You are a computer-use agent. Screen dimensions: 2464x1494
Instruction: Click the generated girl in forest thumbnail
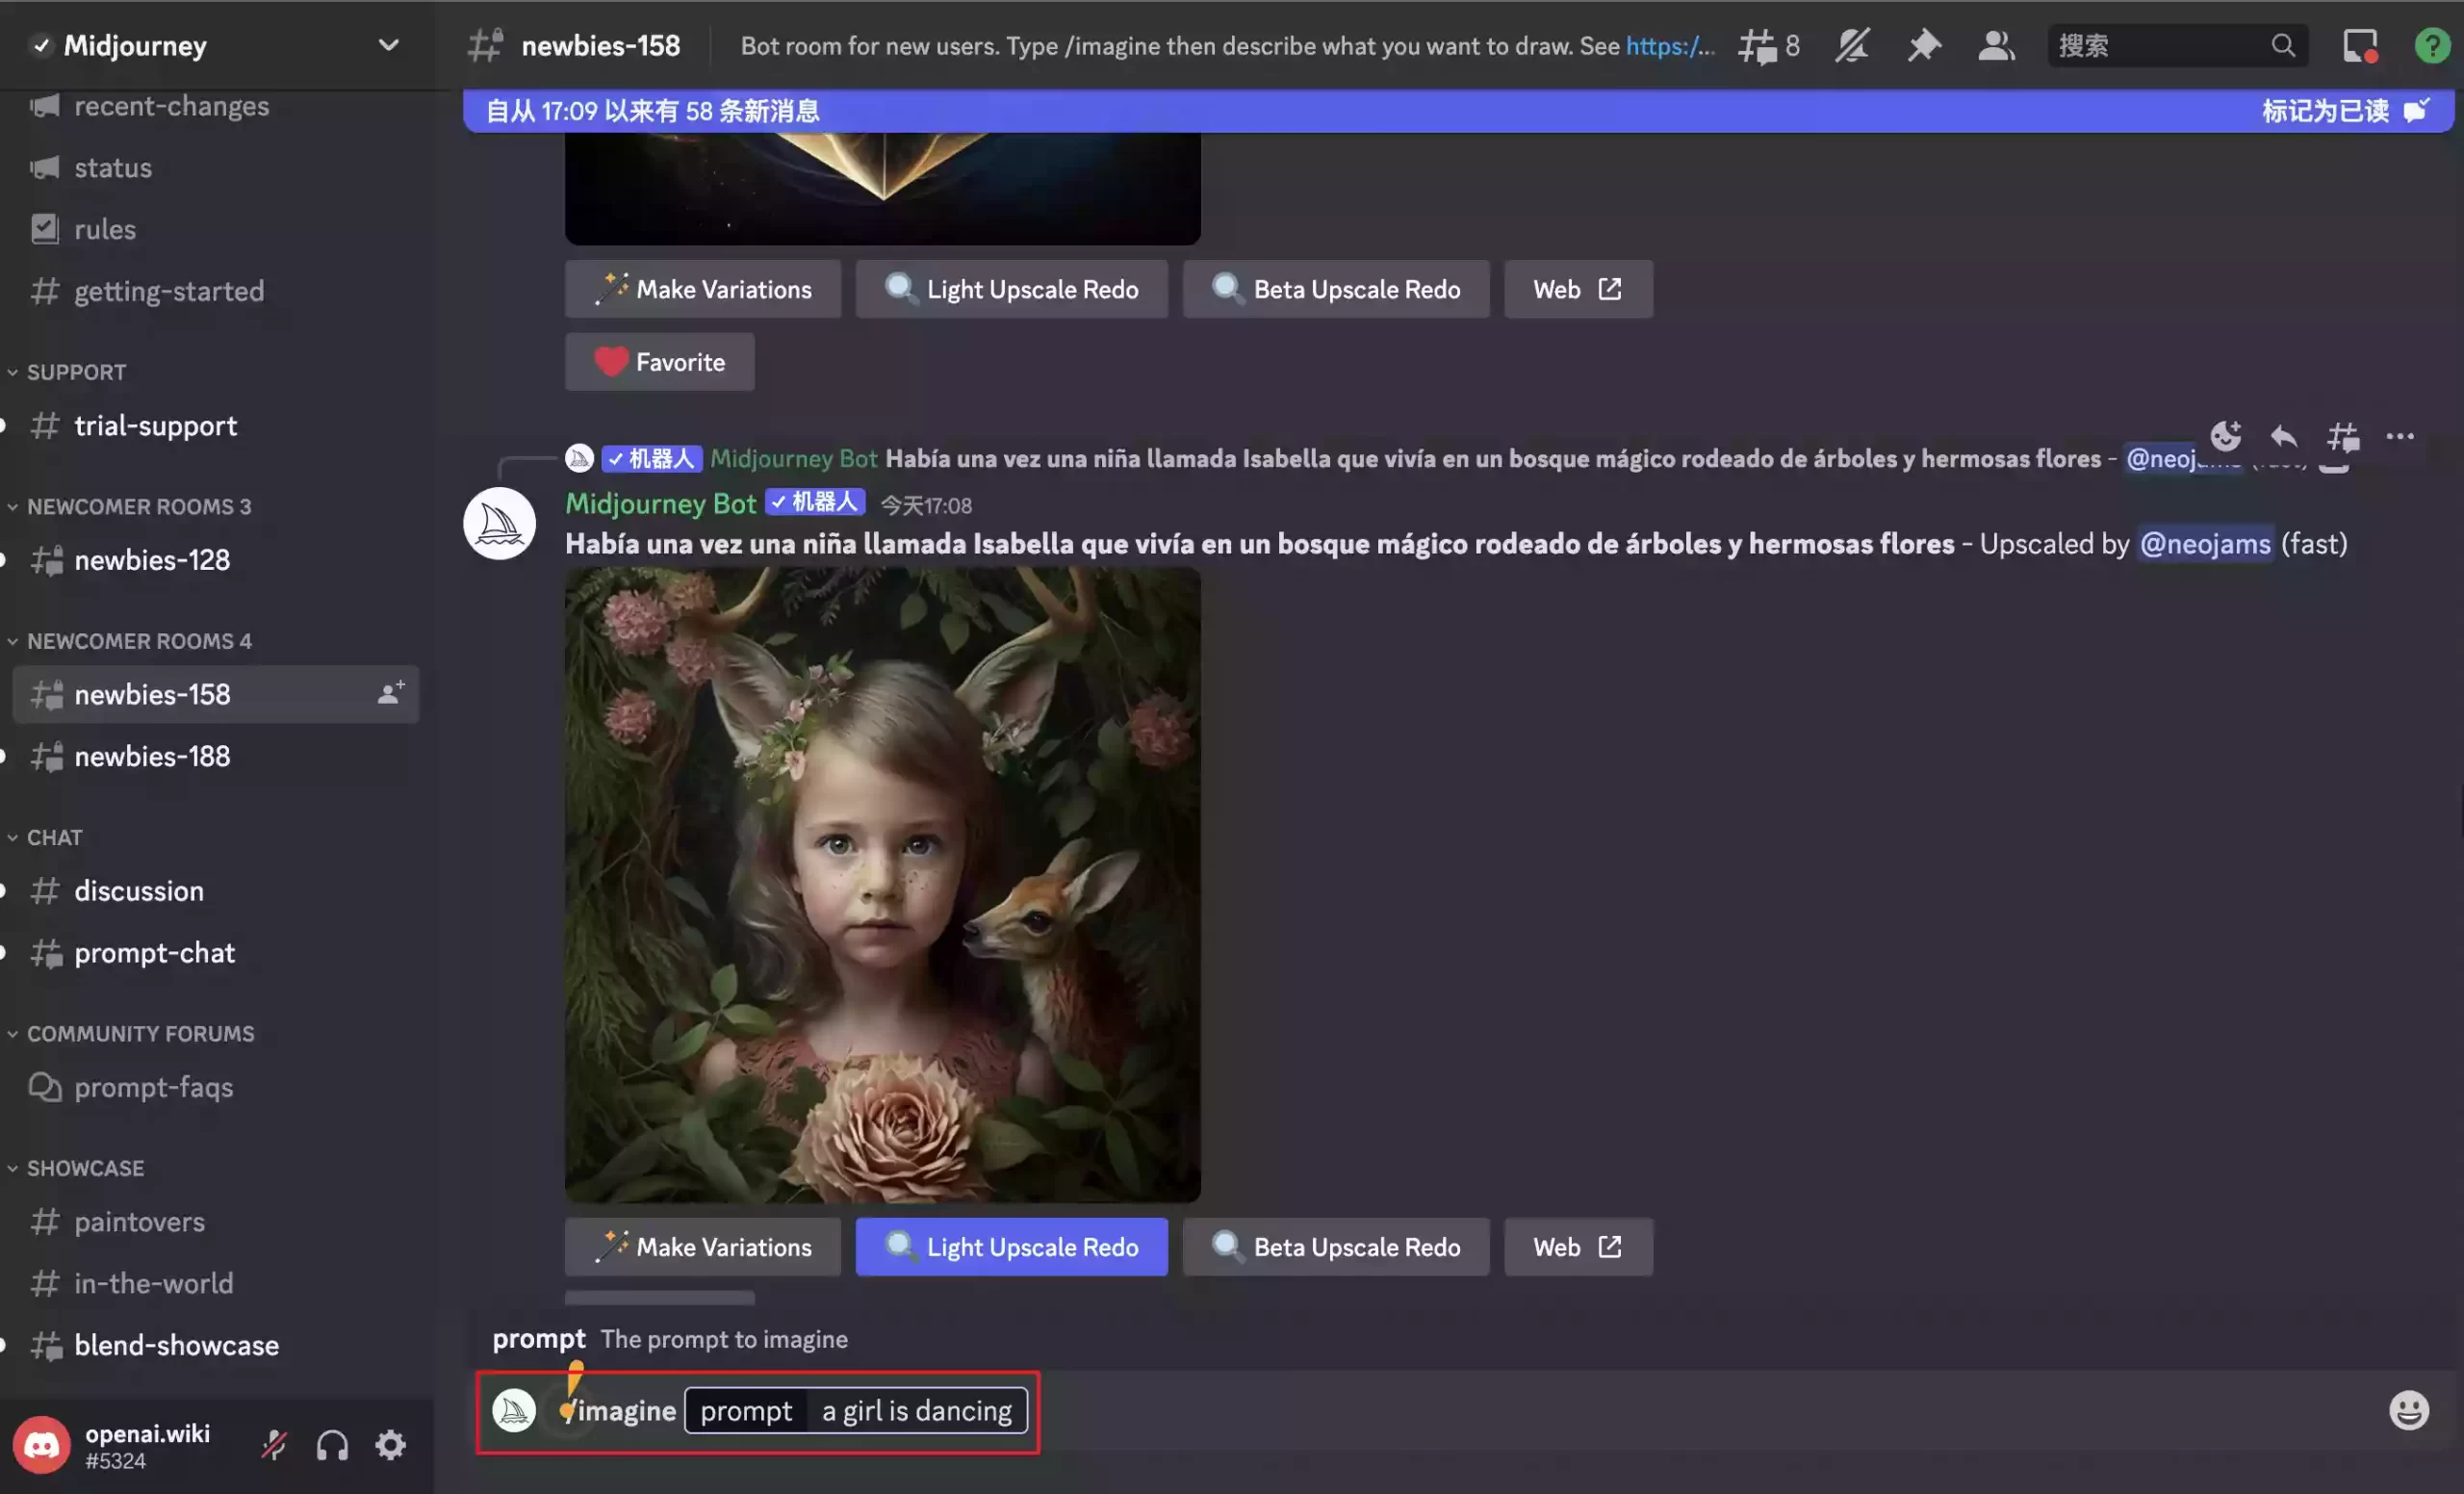tap(880, 880)
